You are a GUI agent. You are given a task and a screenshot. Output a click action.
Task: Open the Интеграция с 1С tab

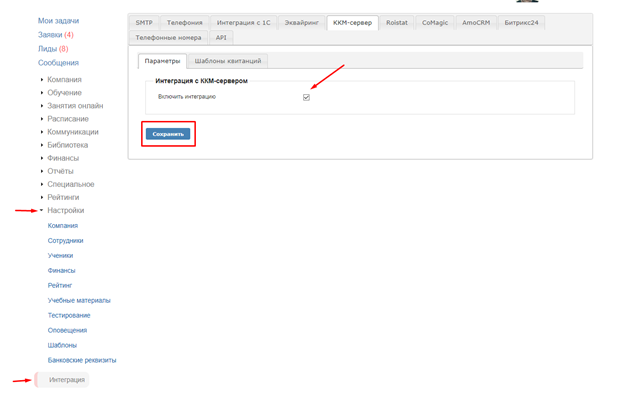[x=243, y=23]
